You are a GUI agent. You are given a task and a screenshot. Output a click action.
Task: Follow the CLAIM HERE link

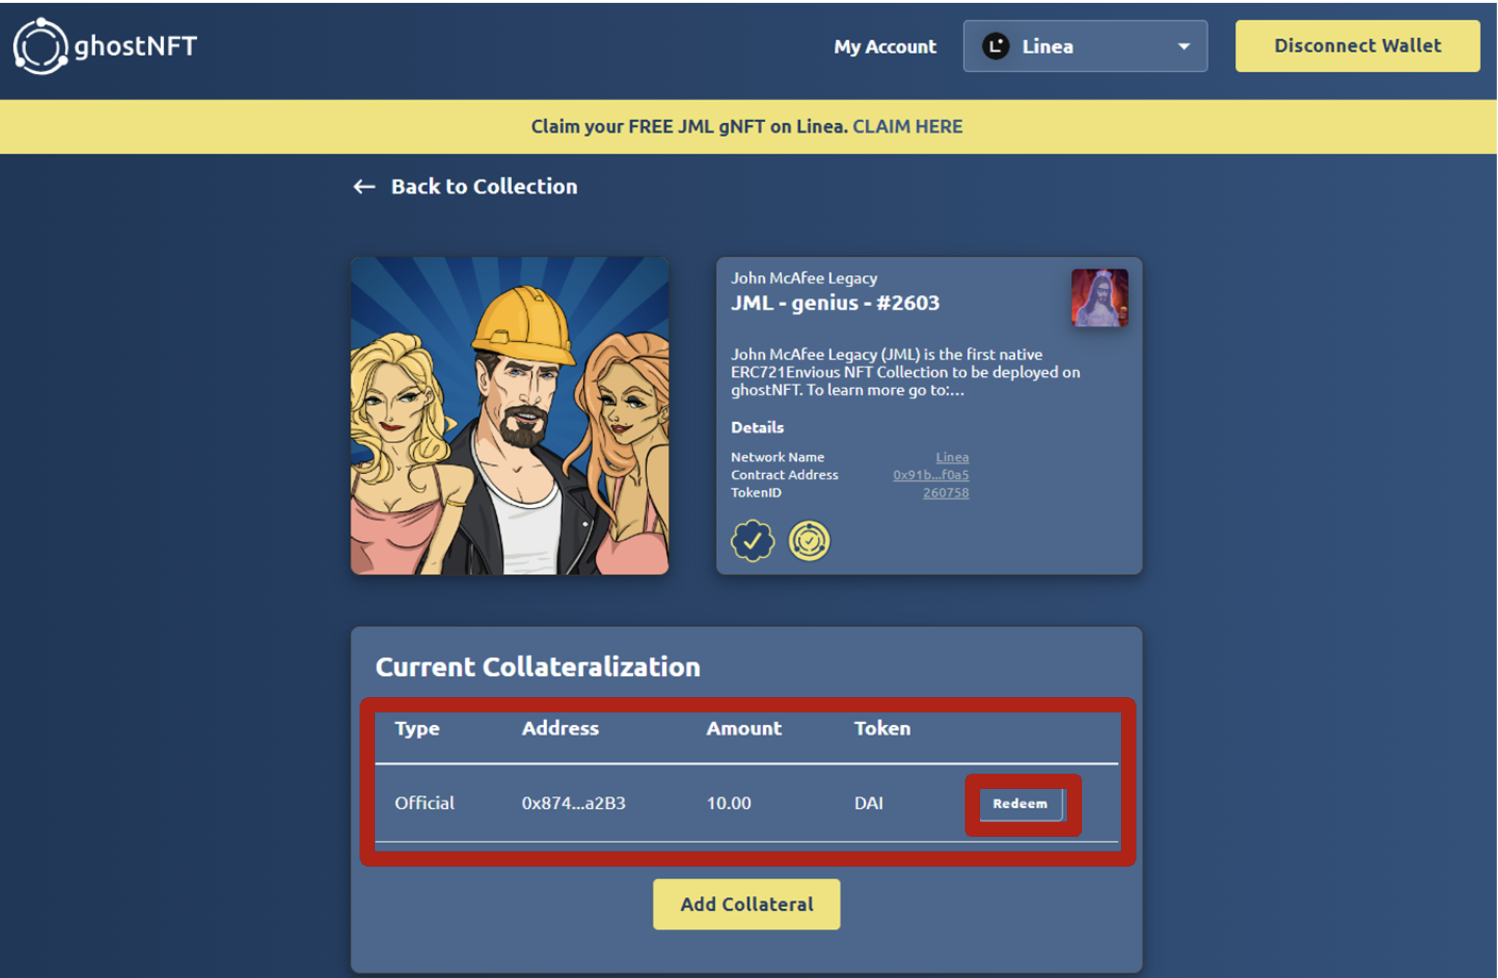[907, 127]
